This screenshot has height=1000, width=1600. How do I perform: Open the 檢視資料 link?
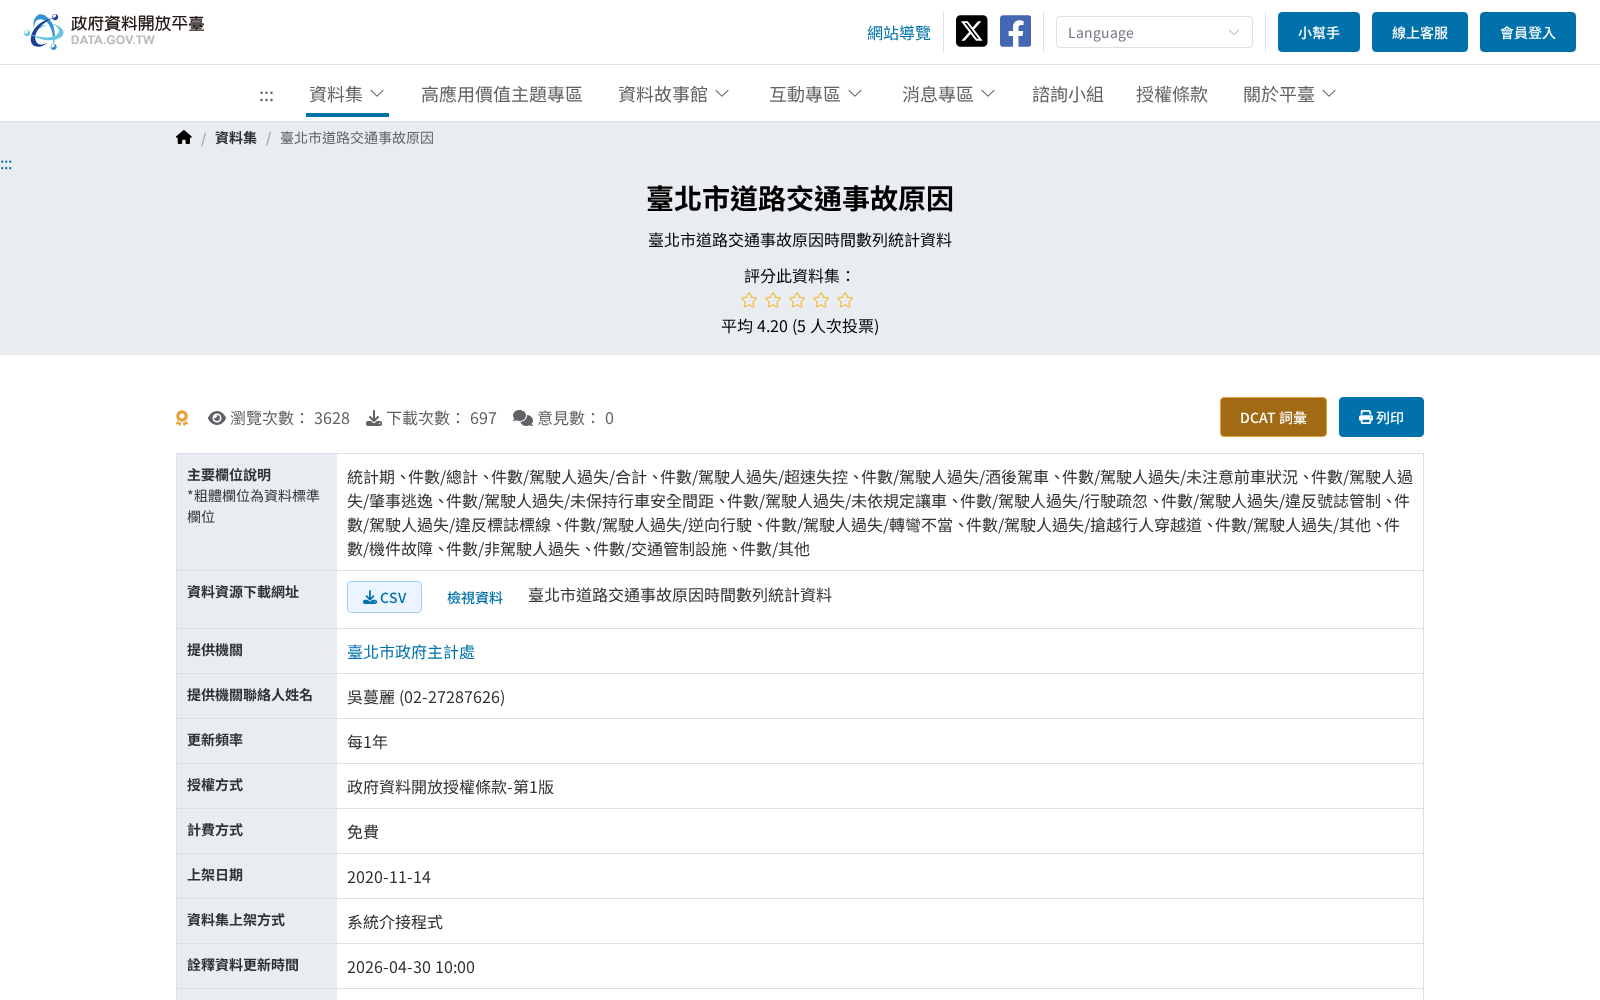(475, 597)
